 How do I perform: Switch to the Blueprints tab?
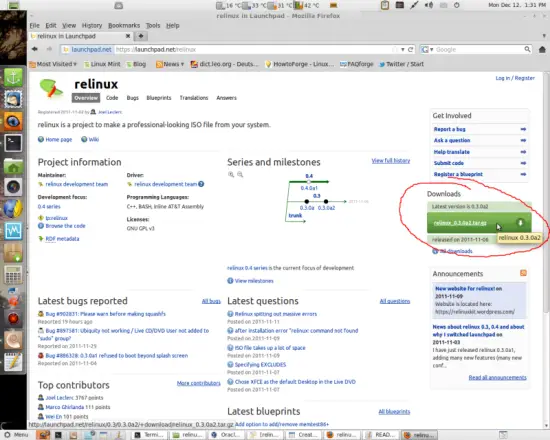[159, 98]
